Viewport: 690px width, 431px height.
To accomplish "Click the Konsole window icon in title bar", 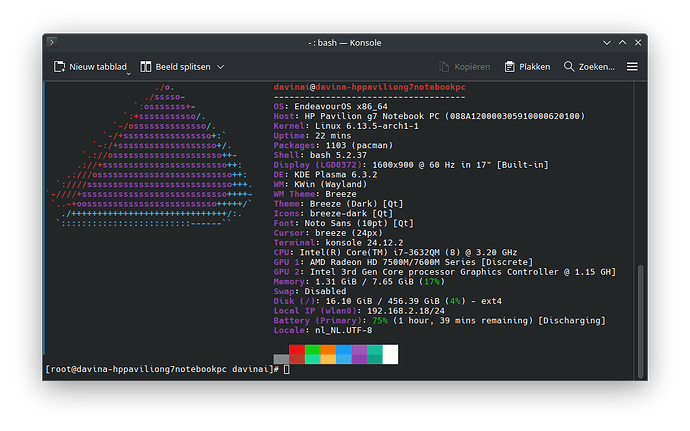I will tap(51, 42).
